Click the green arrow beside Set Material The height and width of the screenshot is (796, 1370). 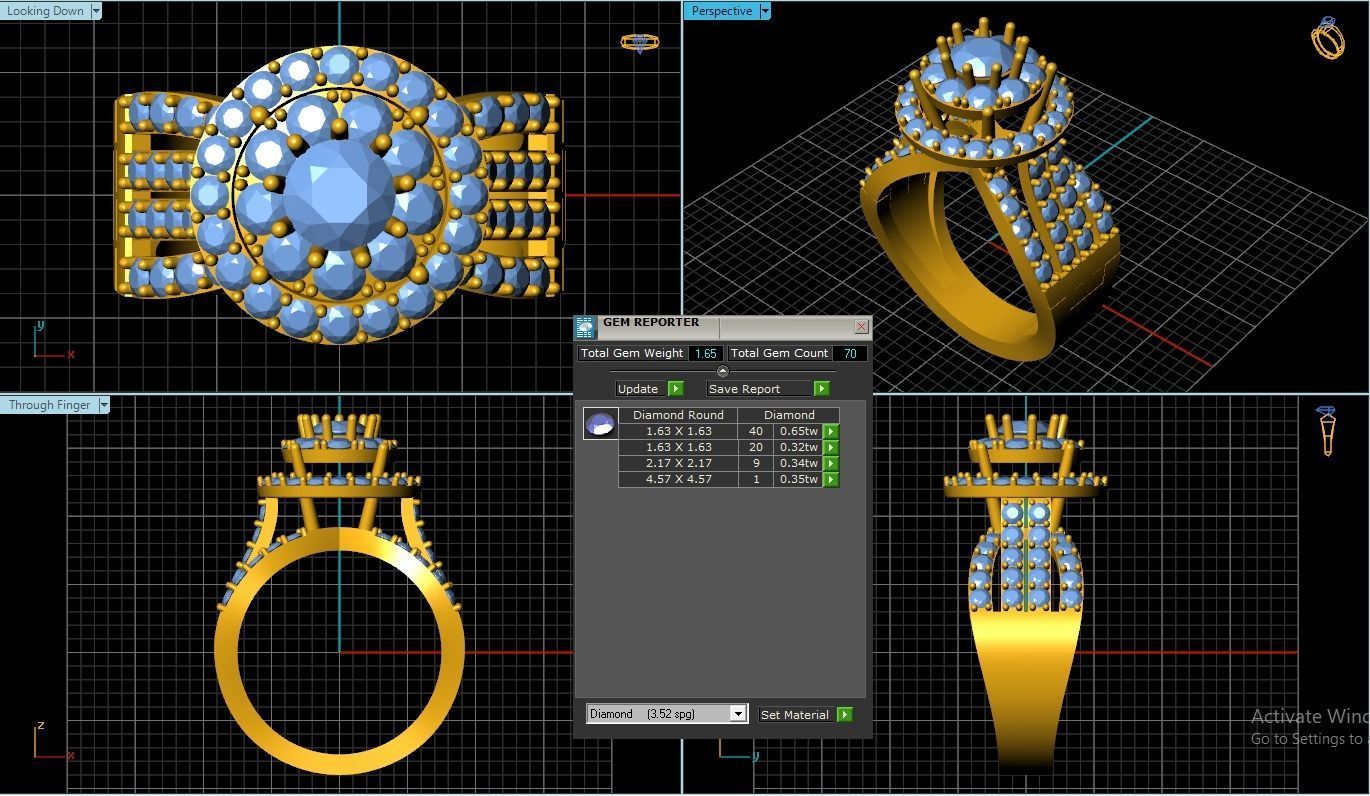(844, 714)
